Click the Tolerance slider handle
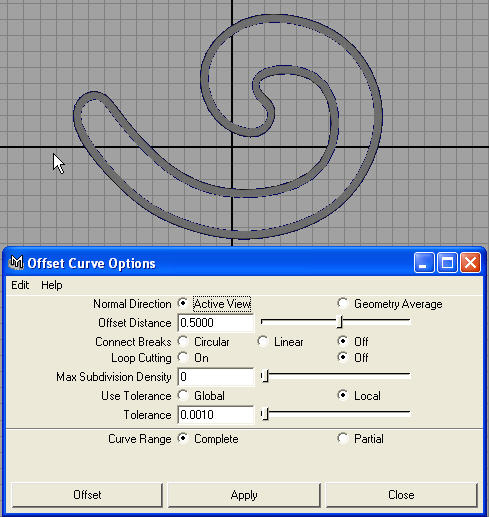The height and width of the screenshot is (517, 489). [265, 414]
